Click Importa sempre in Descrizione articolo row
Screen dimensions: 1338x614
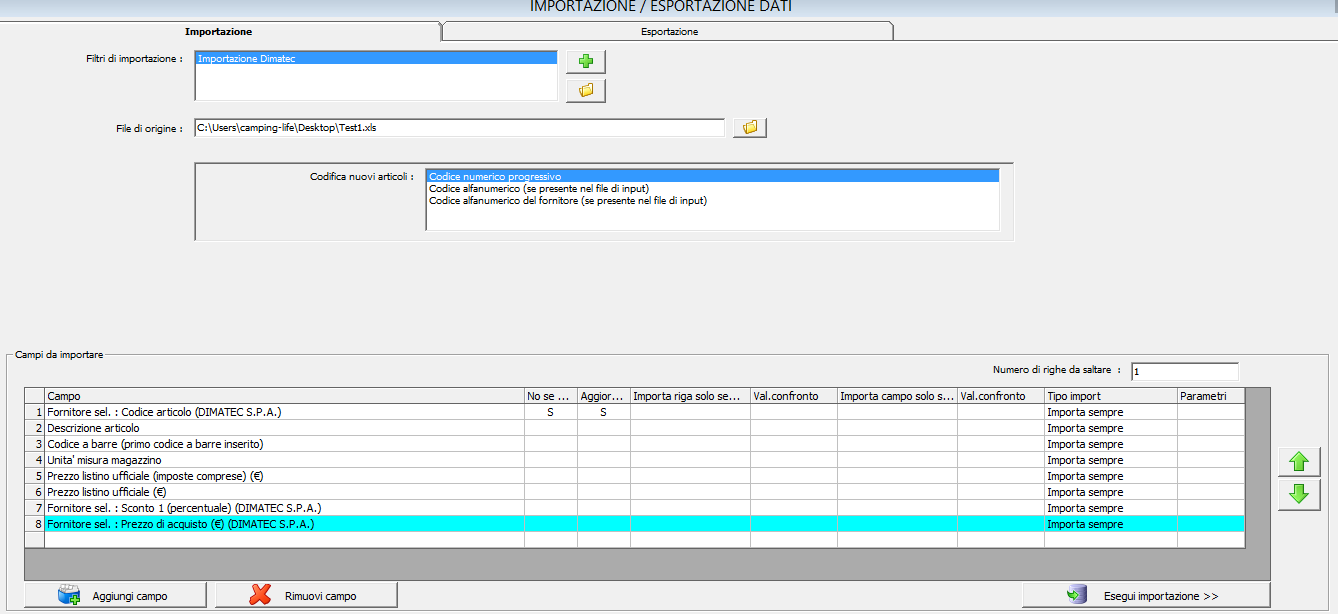pos(1110,428)
